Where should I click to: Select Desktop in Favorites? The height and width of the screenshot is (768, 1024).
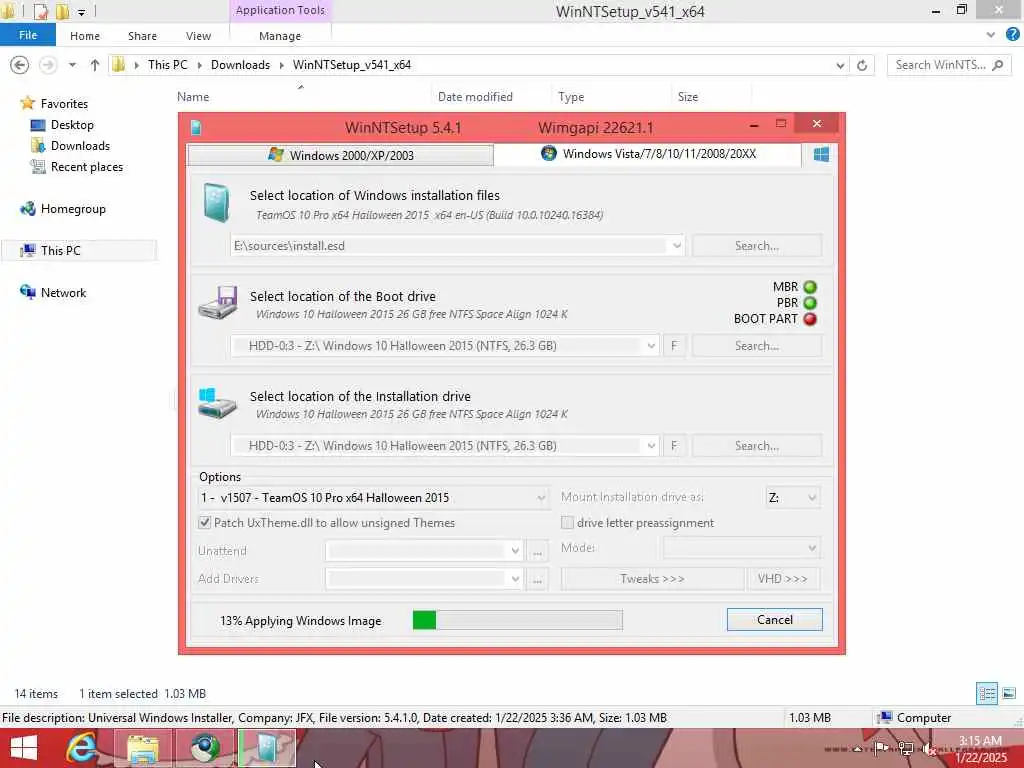click(x=72, y=125)
